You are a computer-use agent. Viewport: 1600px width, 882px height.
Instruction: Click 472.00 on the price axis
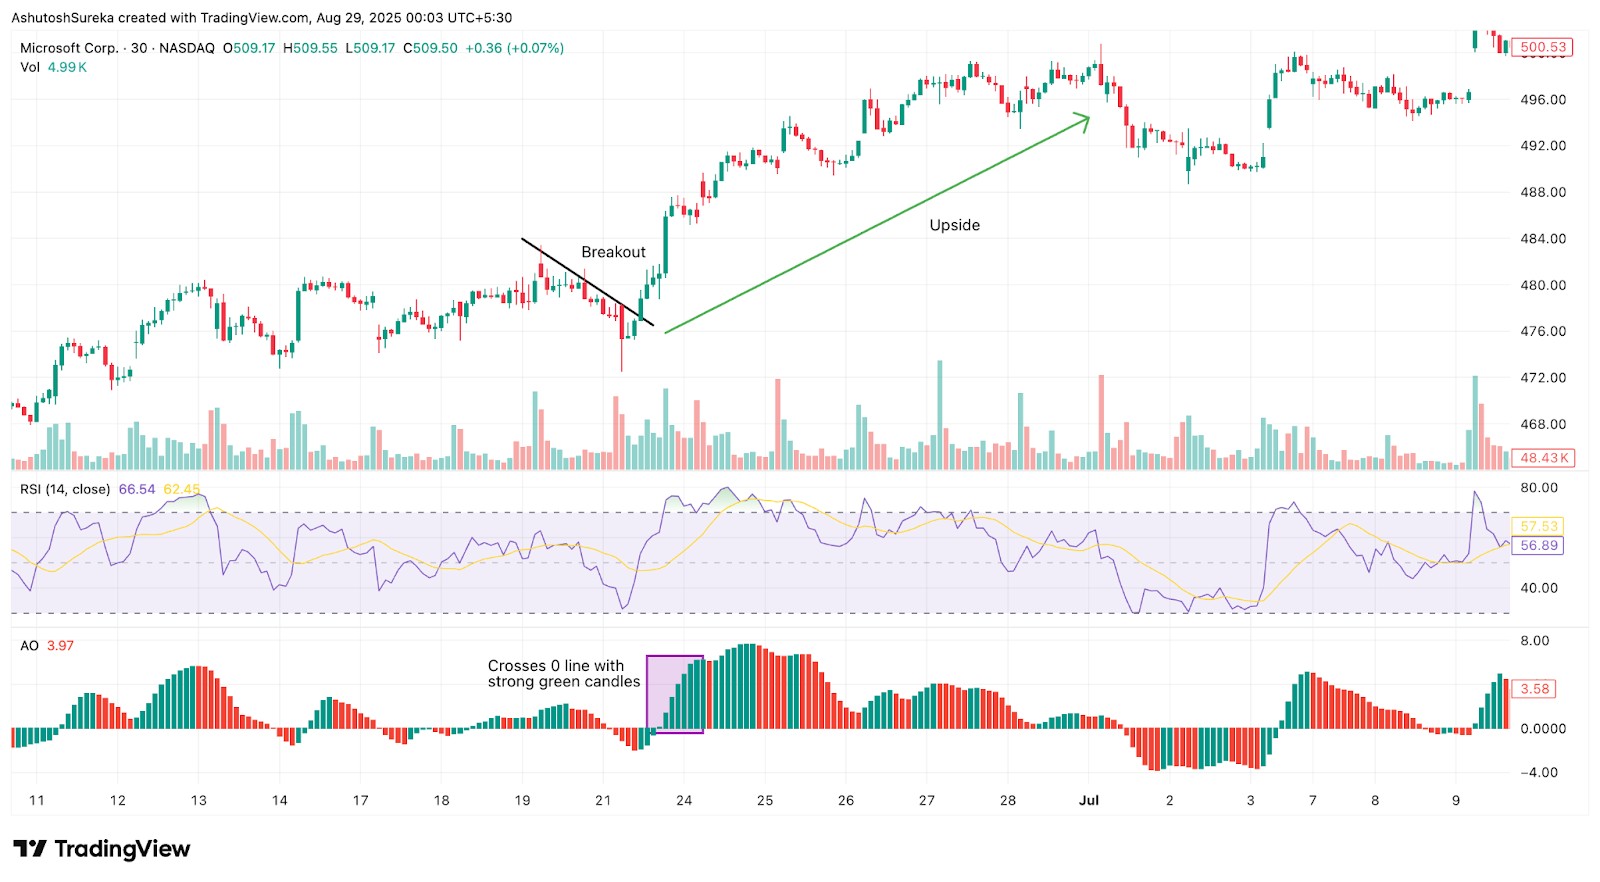pyautogui.click(x=1543, y=378)
